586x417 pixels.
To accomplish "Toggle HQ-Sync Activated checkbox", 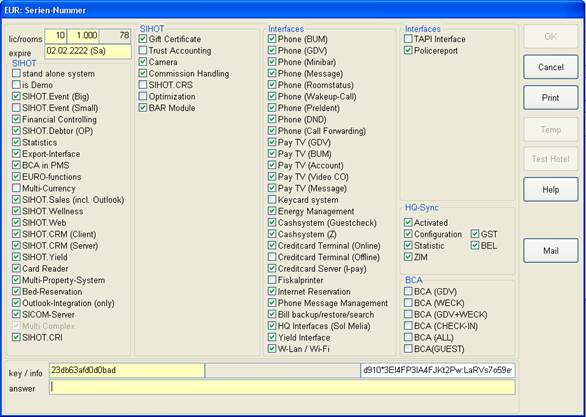I will (408, 223).
